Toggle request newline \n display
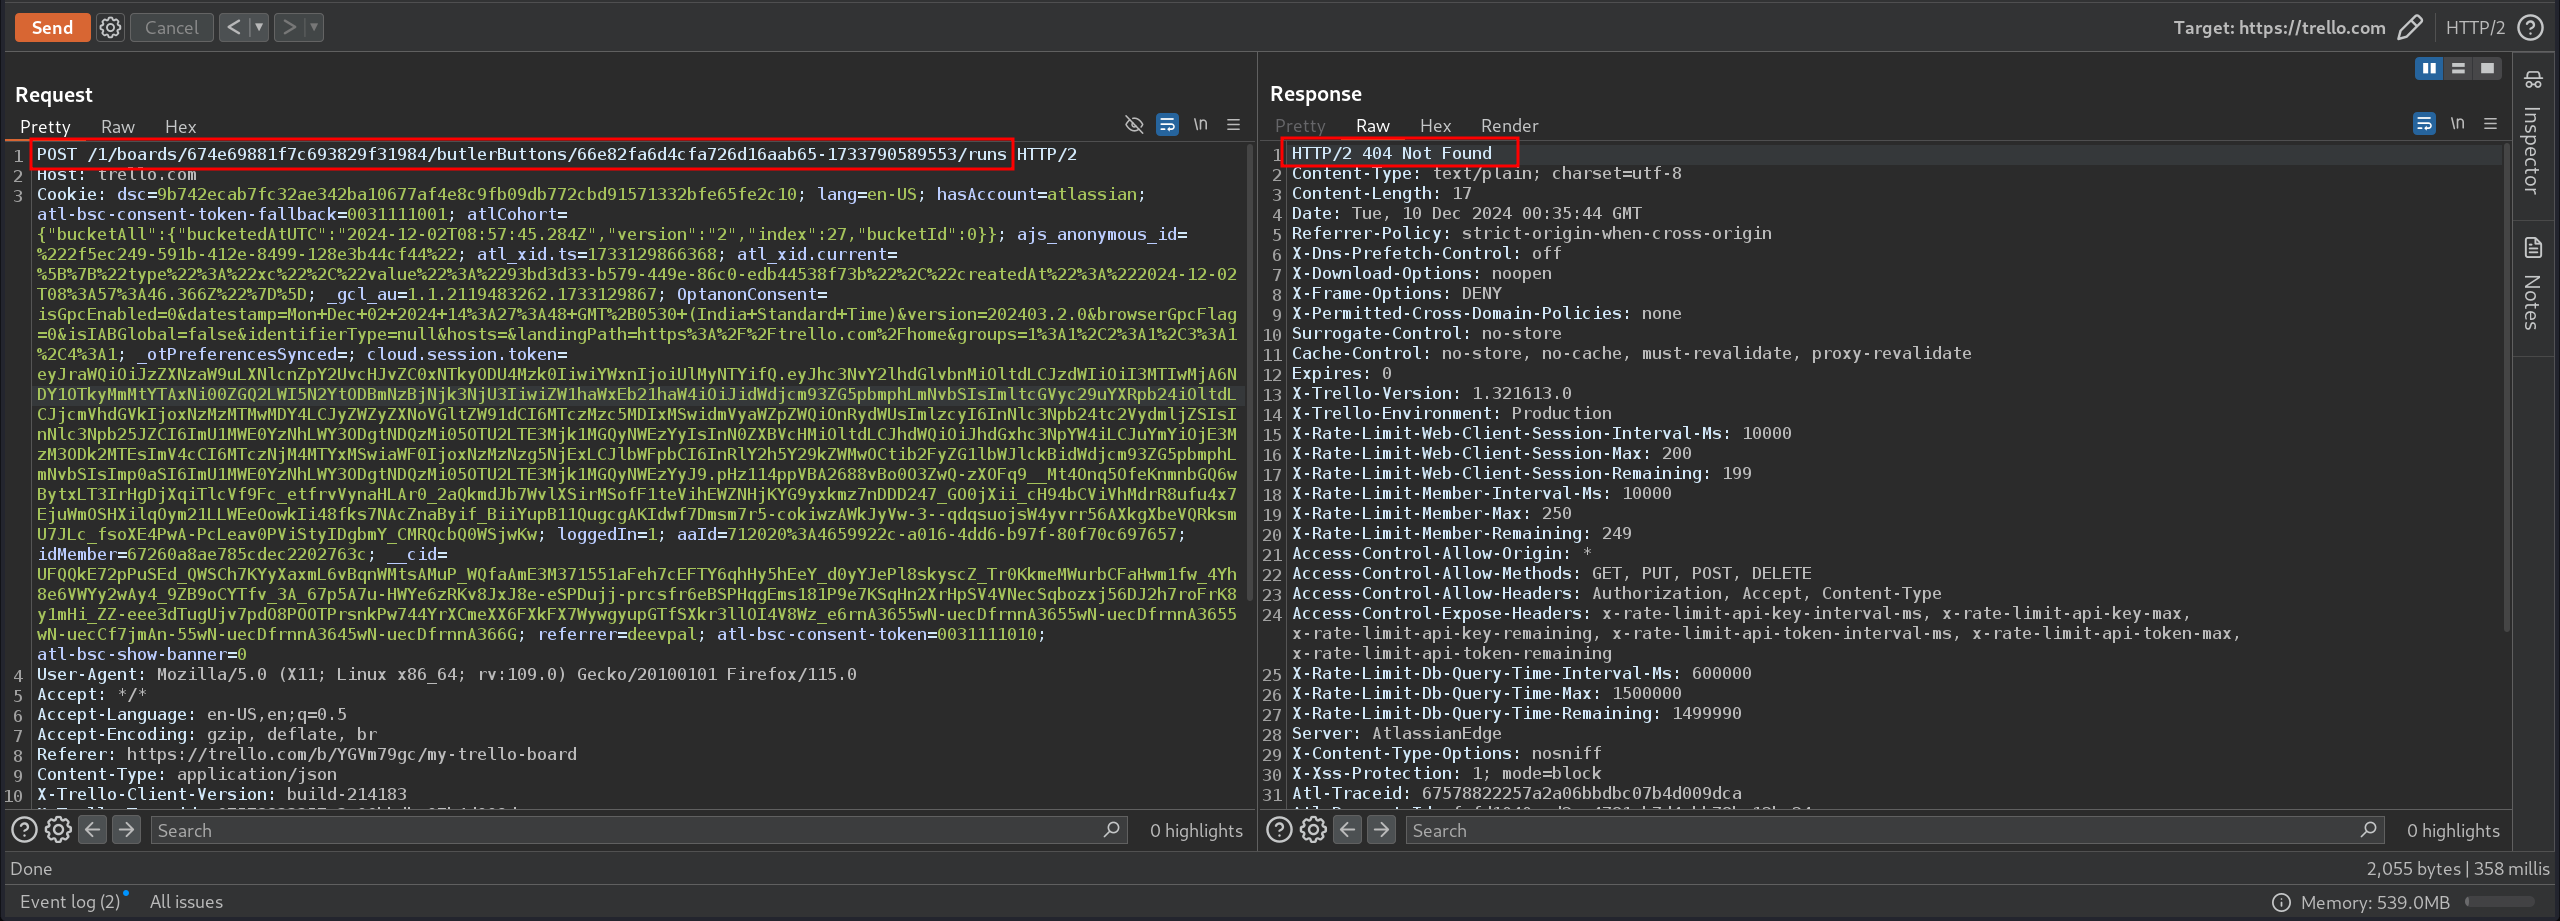Image resolution: width=2560 pixels, height=921 pixels. (x=1200, y=125)
